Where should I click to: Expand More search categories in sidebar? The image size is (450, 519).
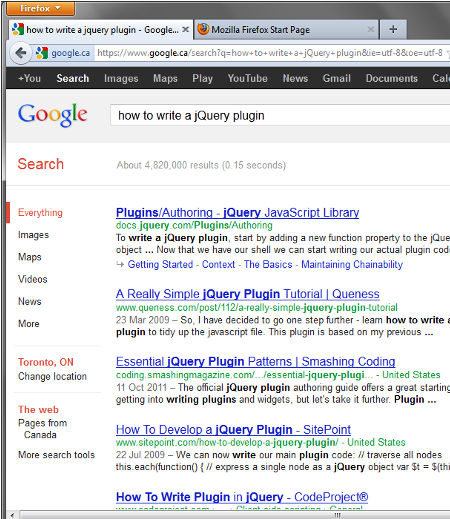coord(29,324)
